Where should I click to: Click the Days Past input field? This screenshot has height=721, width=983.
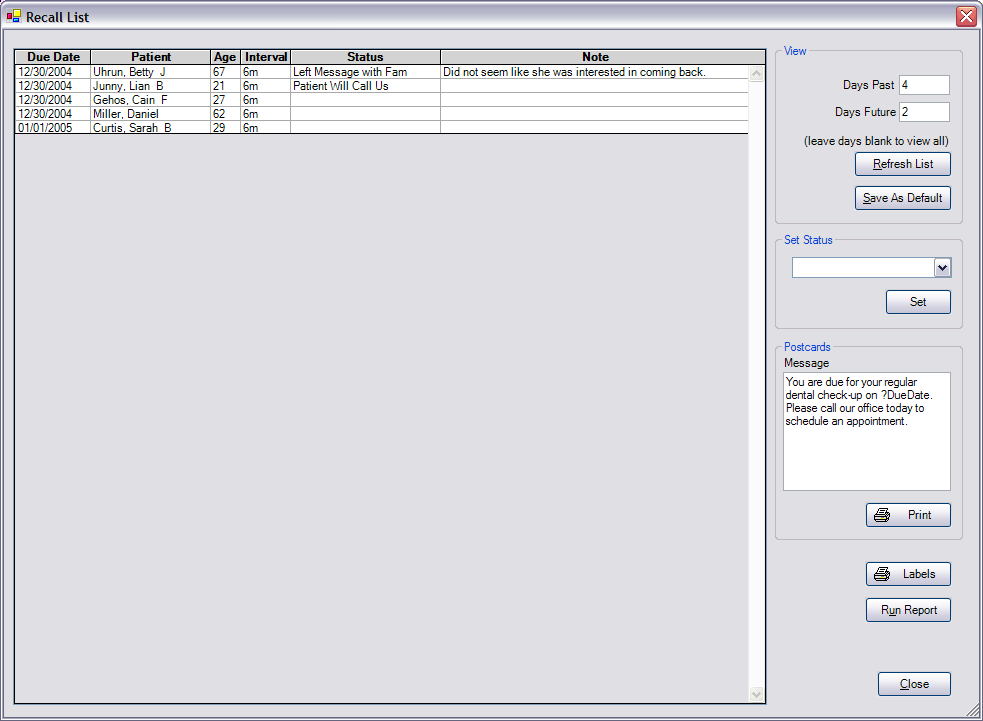pos(923,85)
